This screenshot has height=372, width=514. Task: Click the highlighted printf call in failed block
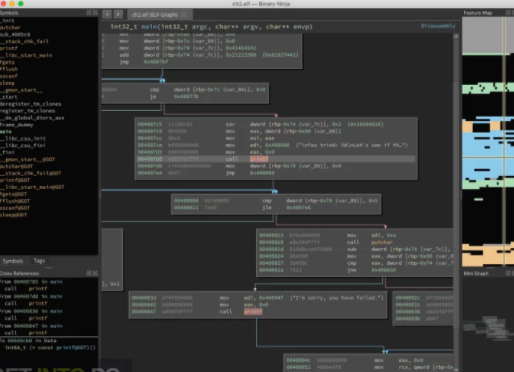(x=253, y=311)
